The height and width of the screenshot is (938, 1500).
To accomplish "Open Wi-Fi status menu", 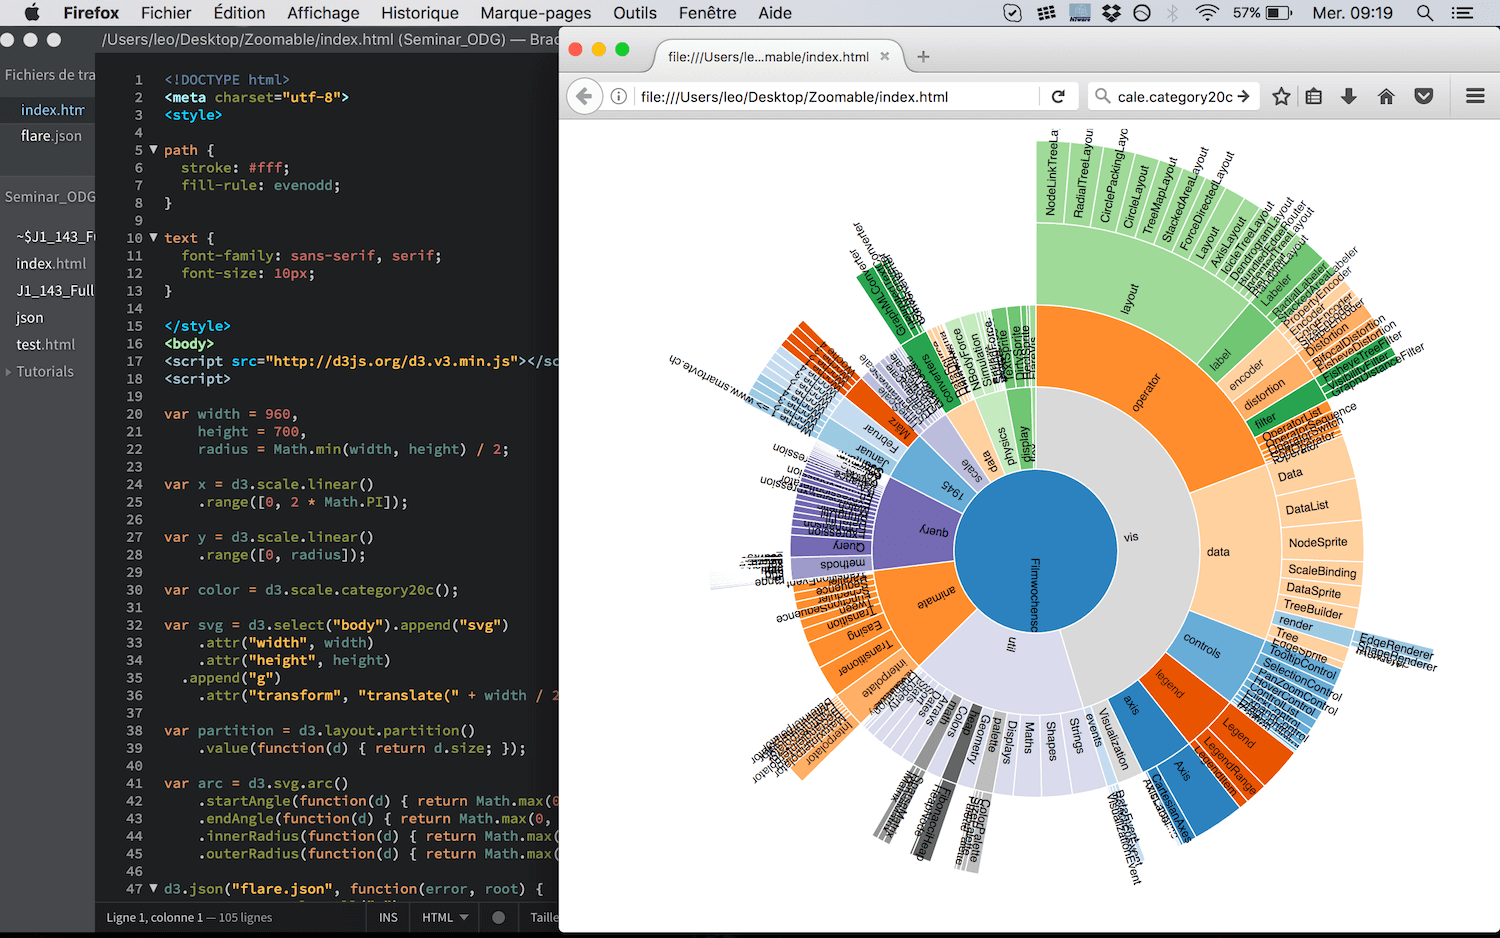I will click(x=1207, y=13).
